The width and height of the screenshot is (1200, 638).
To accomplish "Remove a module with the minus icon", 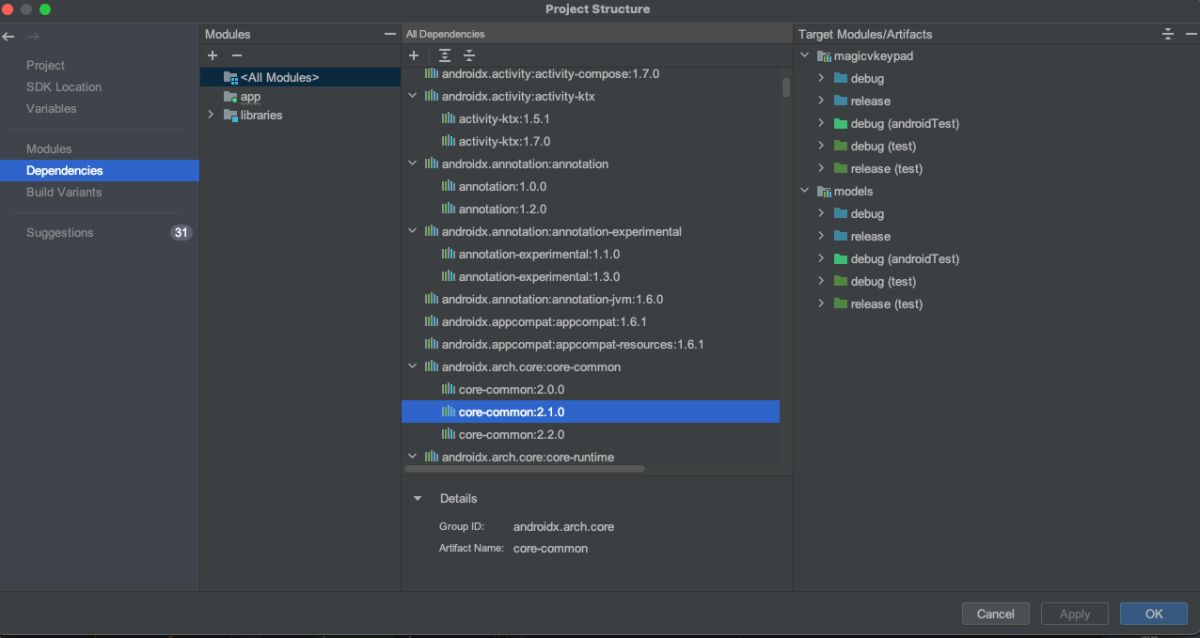I will pyautogui.click(x=237, y=56).
